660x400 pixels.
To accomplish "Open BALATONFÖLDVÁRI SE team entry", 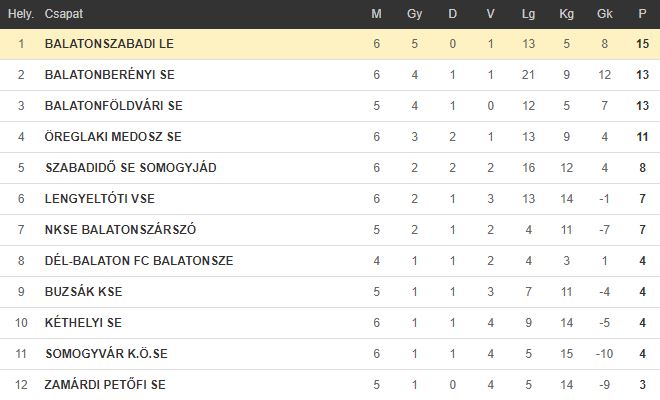I will click(x=114, y=106).
